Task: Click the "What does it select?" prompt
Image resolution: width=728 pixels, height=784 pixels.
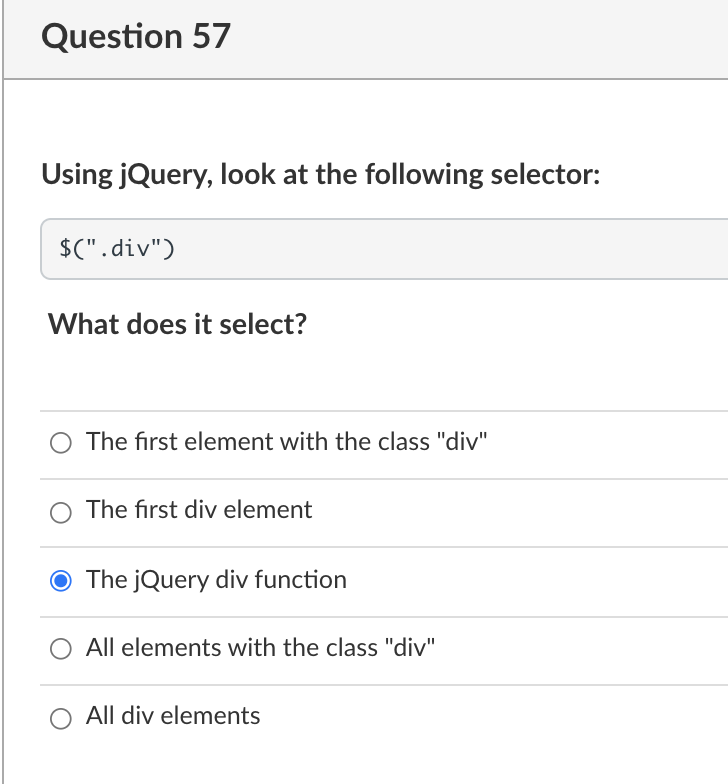Action: pyautogui.click(x=177, y=324)
